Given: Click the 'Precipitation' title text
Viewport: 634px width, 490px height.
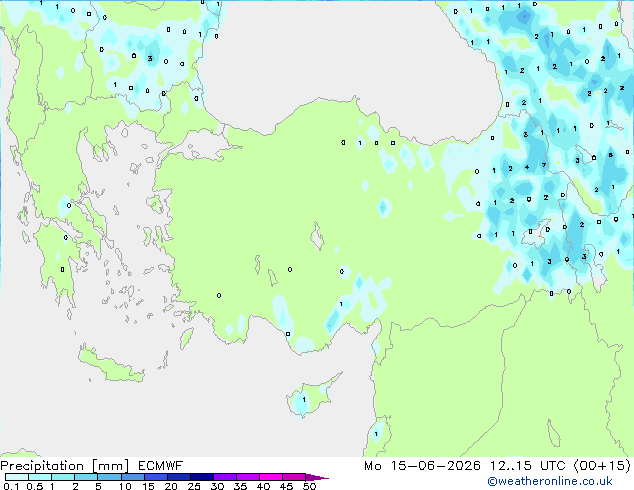Looking at the screenshot, I should (42, 466).
